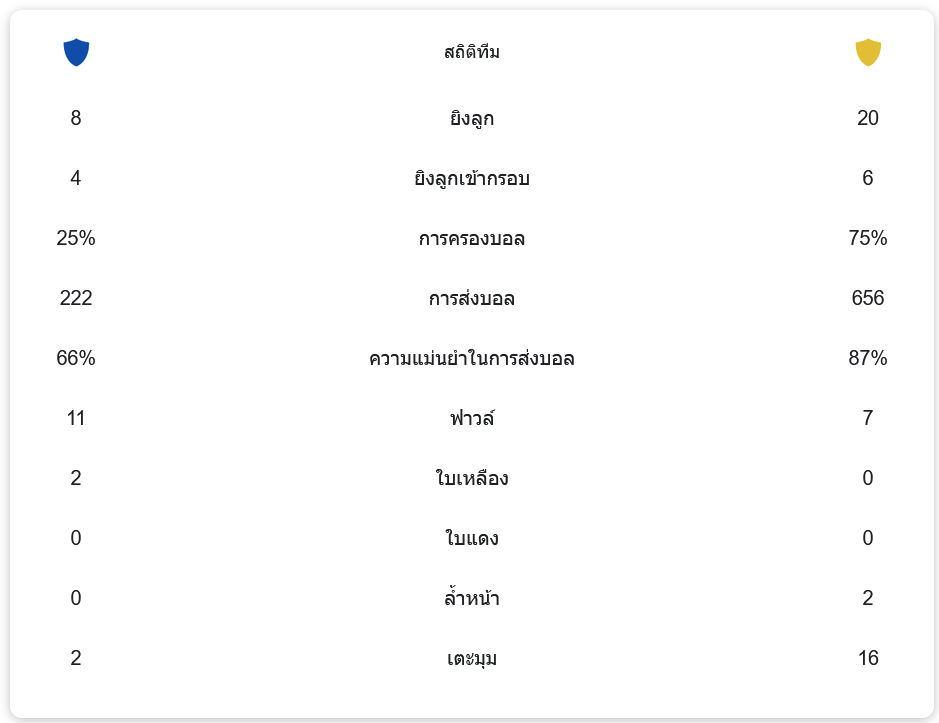Click the away team's 75% possession value
The image size is (939, 723).
click(x=868, y=238)
